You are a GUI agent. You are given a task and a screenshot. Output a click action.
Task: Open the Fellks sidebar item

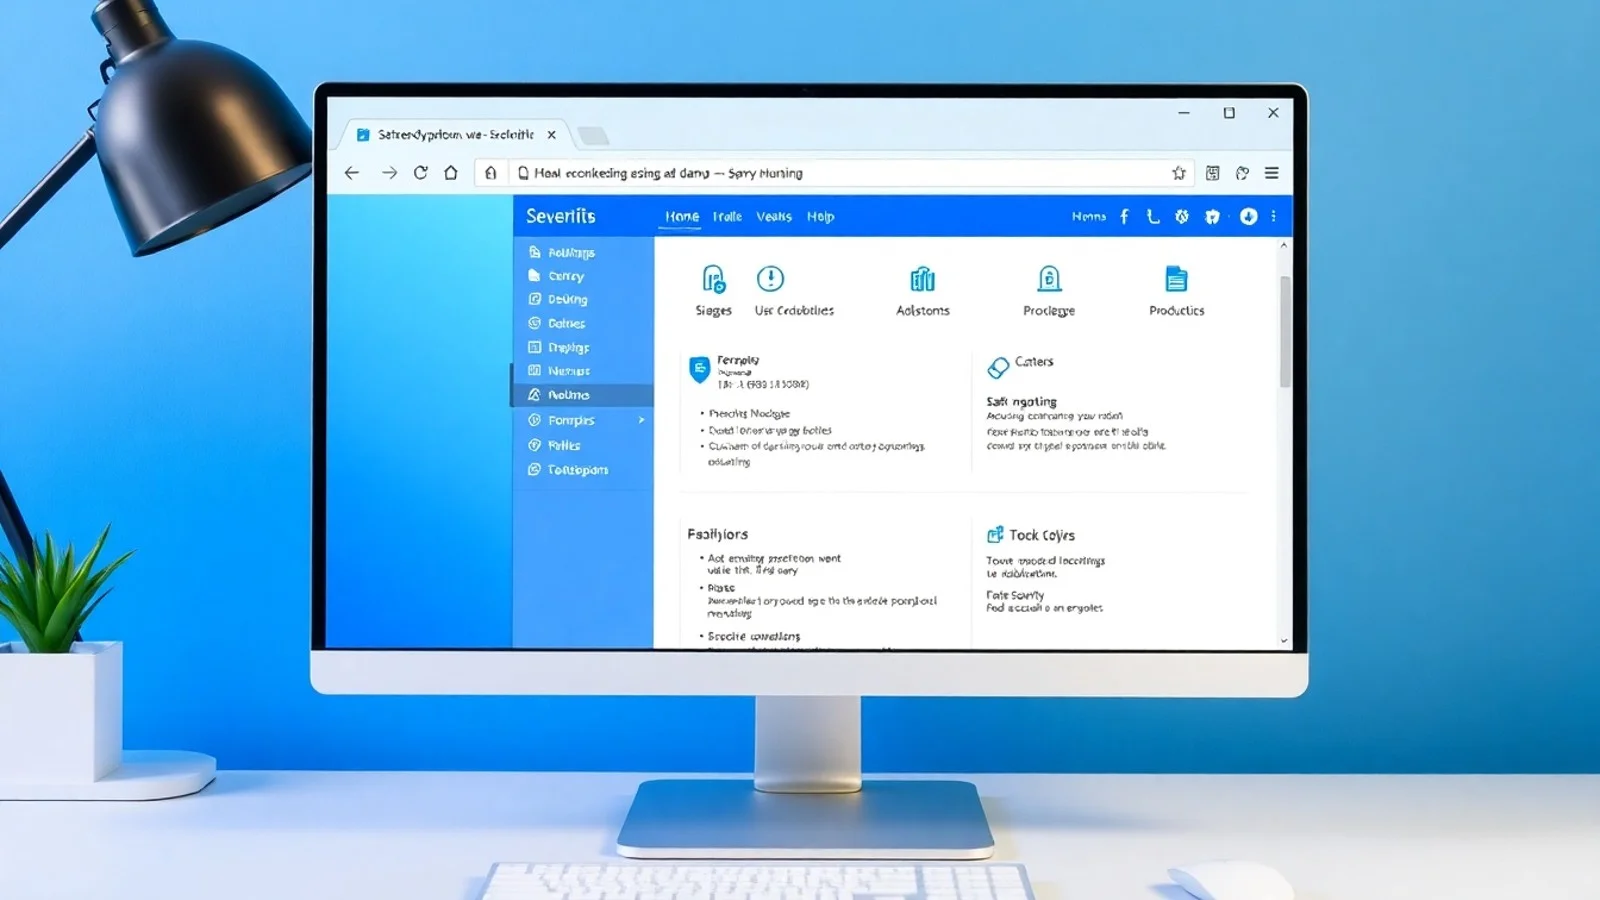pos(583,445)
